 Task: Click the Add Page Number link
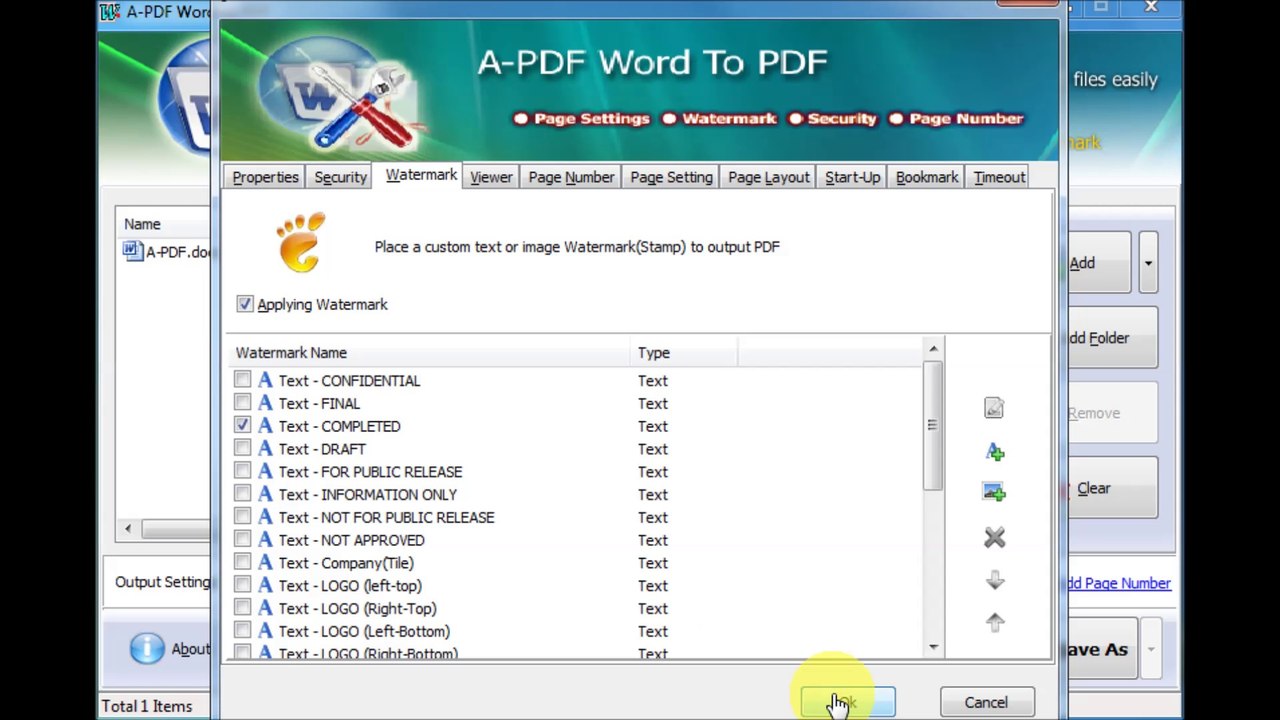pyautogui.click(x=1117, y=583)
